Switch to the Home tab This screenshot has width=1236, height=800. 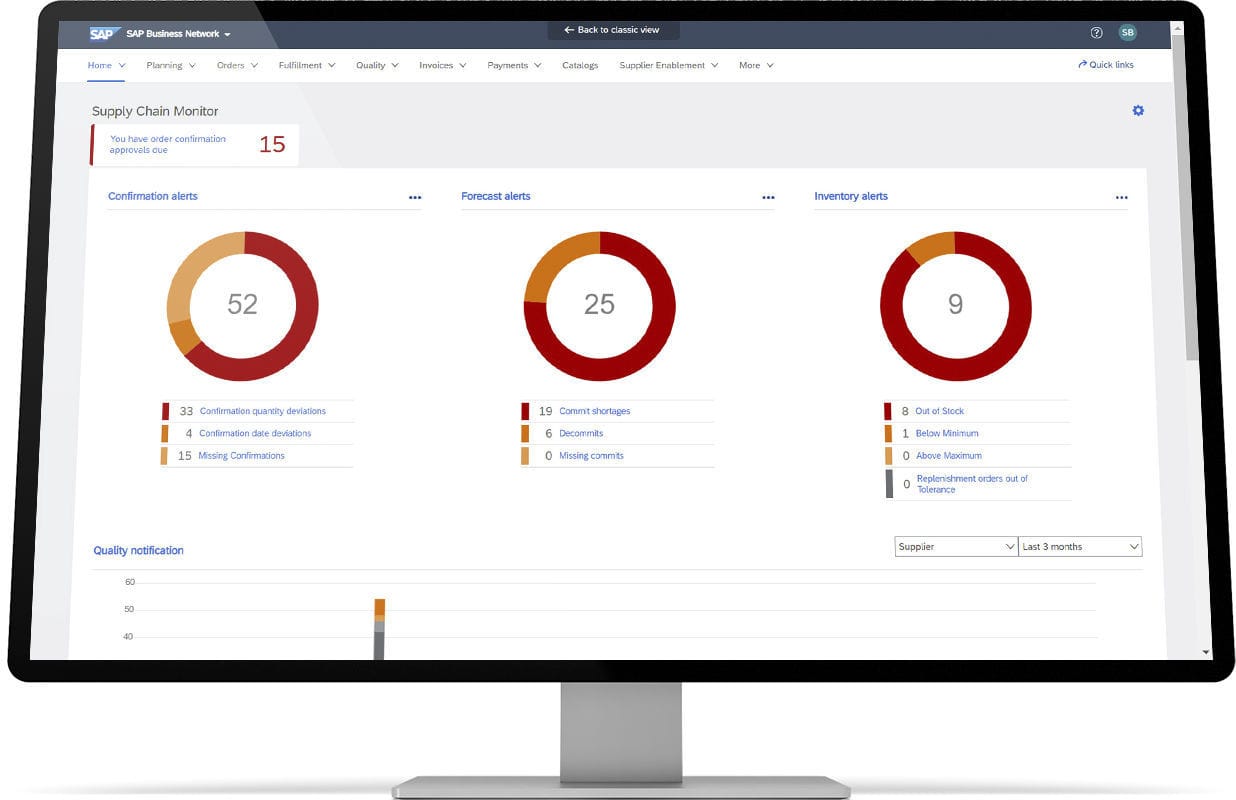[103, 64]
